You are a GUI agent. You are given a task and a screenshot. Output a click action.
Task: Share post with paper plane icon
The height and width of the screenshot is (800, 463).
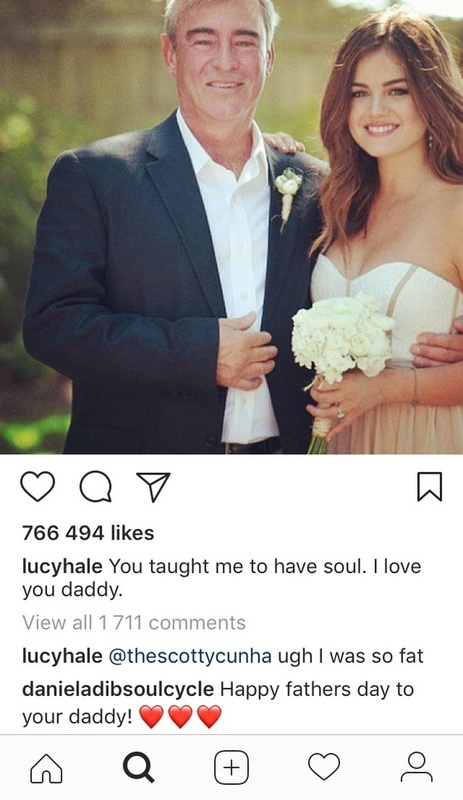(153, 487)
